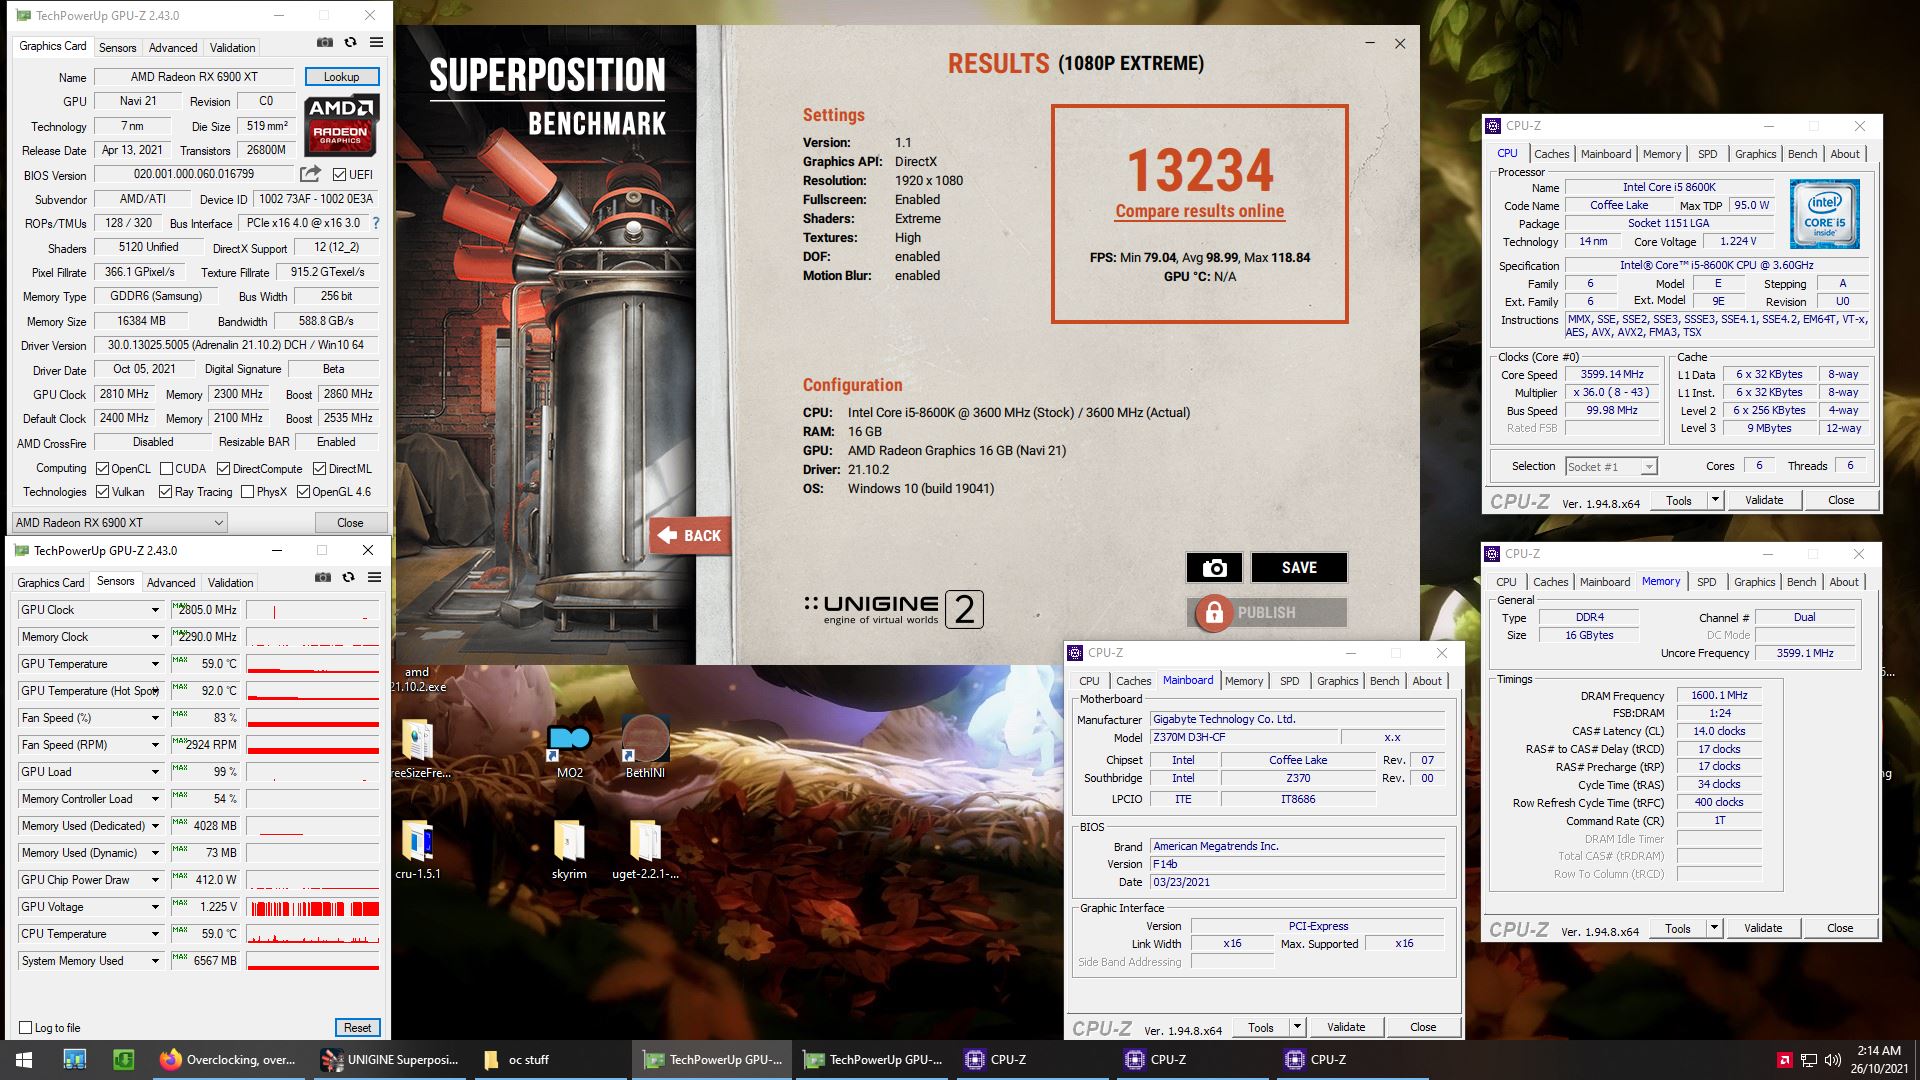The width and height of the screenshot is (1920, 1080).
Task: Click the Superposition screenshot camera button
Action: click(x=1214, y=568)
